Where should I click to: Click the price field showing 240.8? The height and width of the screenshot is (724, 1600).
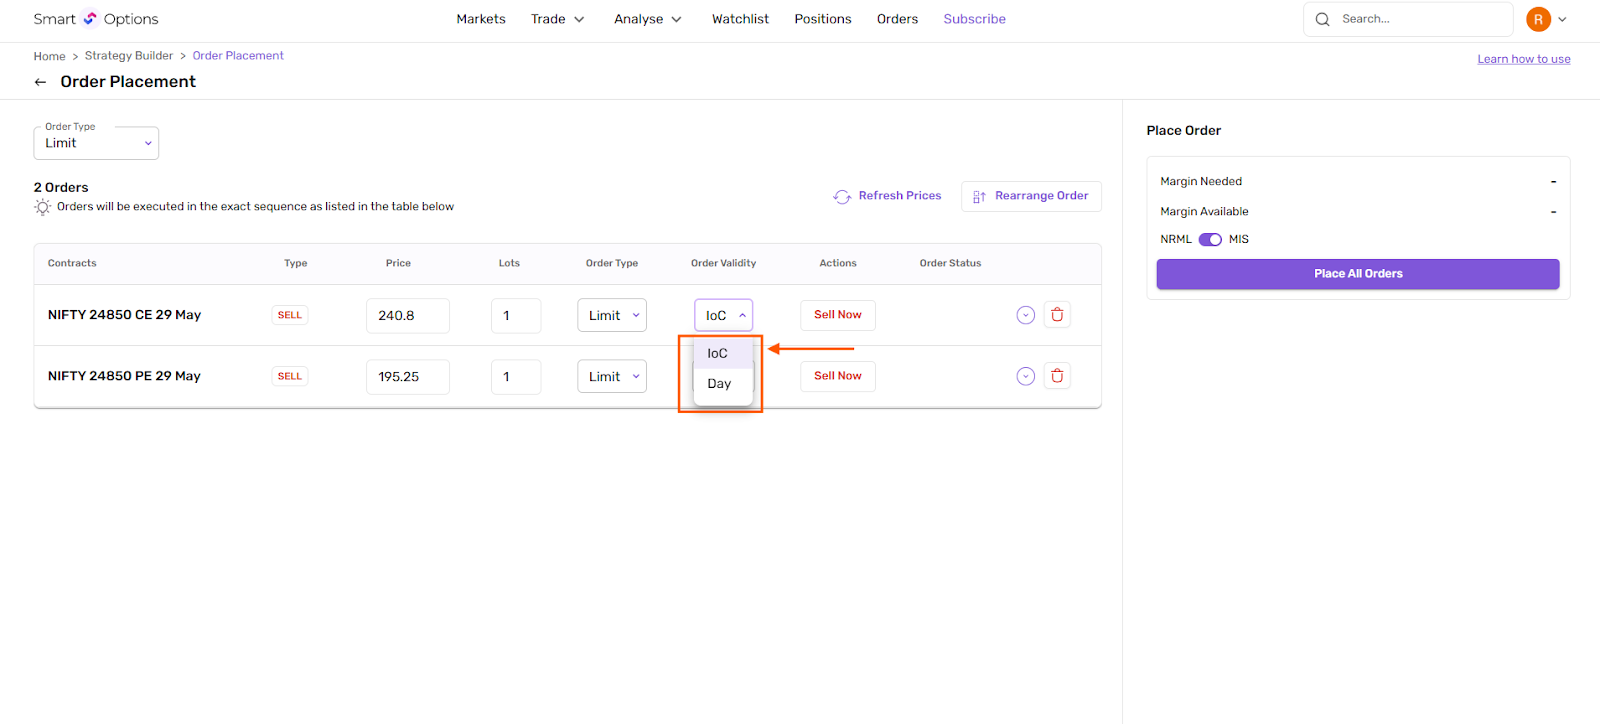pyautogui.click(x=407, y=315)
